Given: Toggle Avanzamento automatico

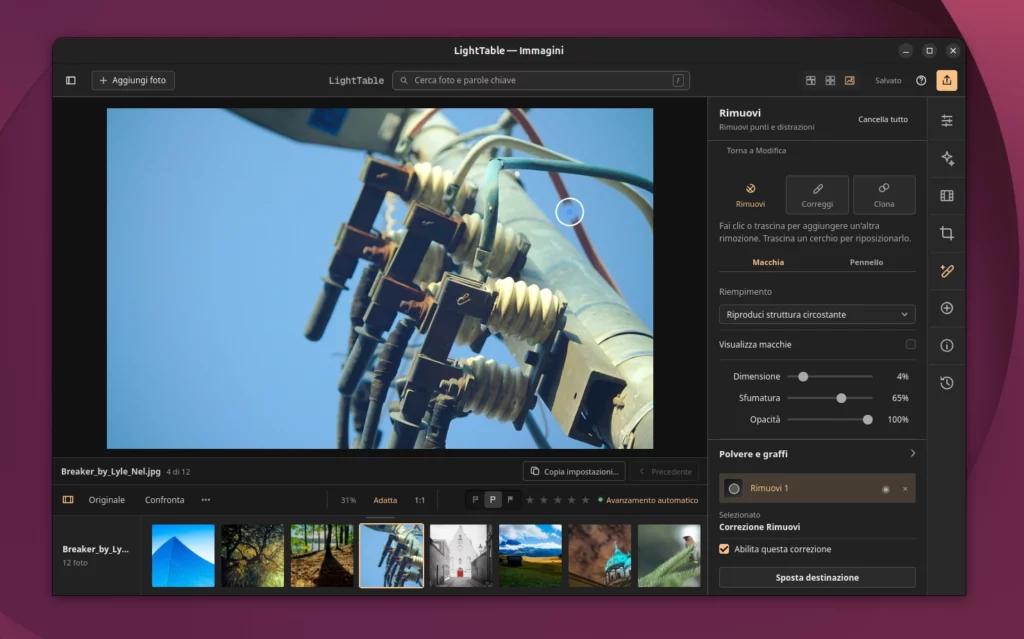Looking at the screenshot, I should 648,500.
